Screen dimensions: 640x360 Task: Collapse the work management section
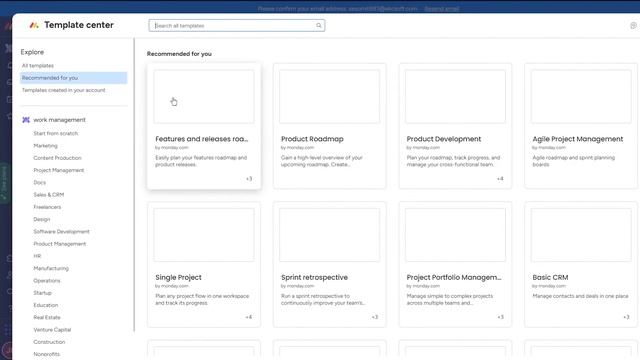point(60,120)
